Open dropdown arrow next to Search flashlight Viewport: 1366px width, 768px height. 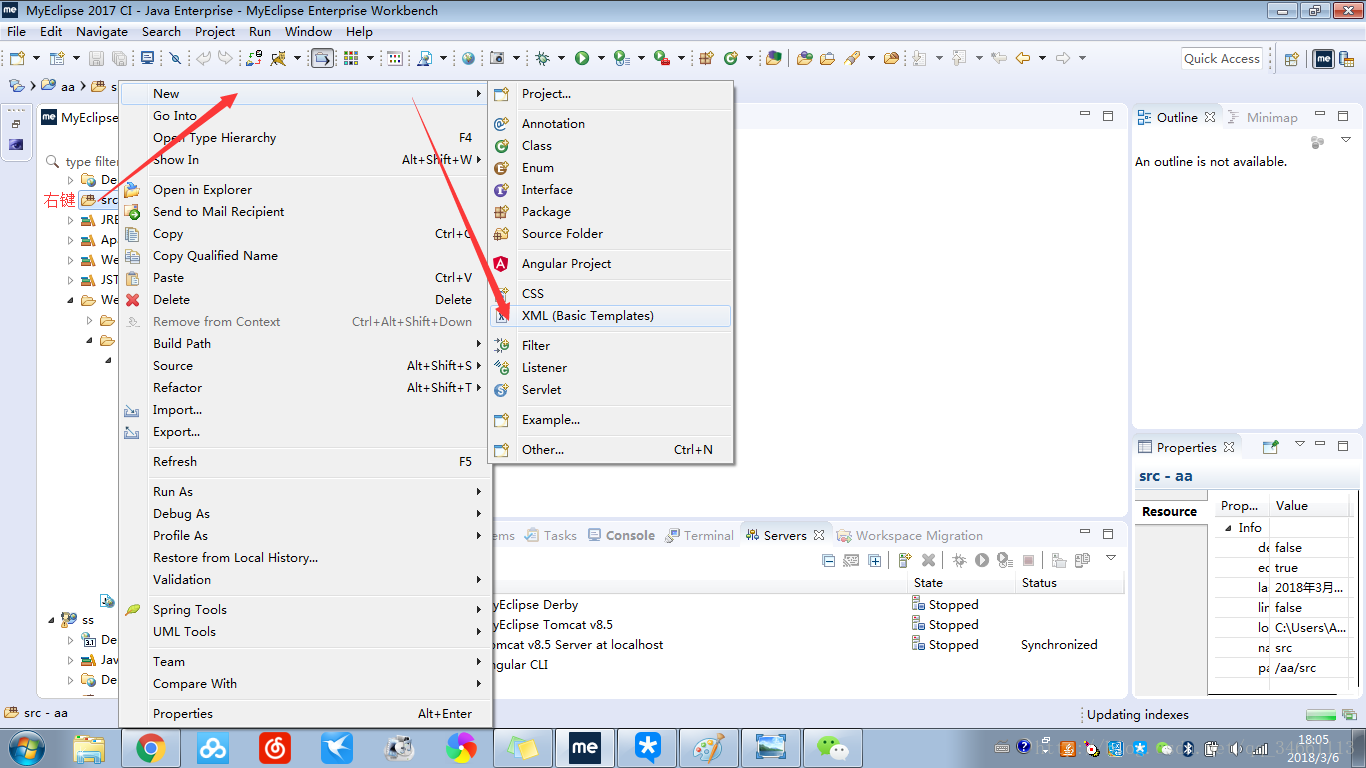pos(869,58)
